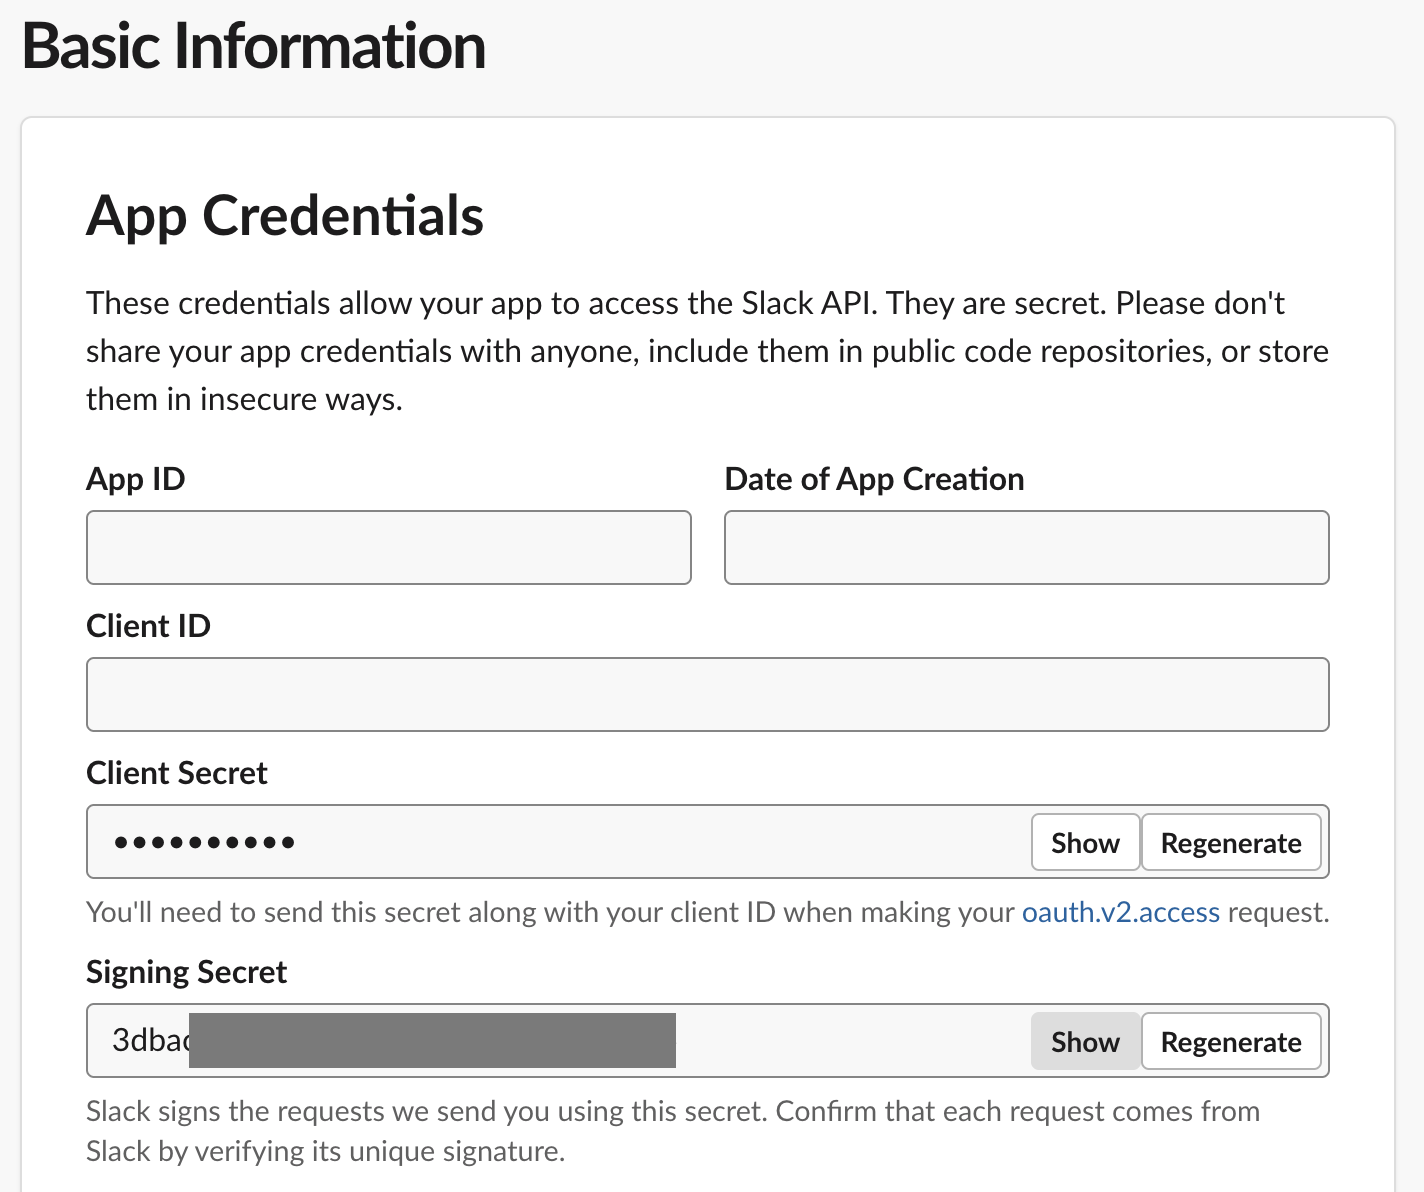Click the Signing Secret label
The height and width of the screenshot is (1192, 1424).
click(x=186, y=972)
